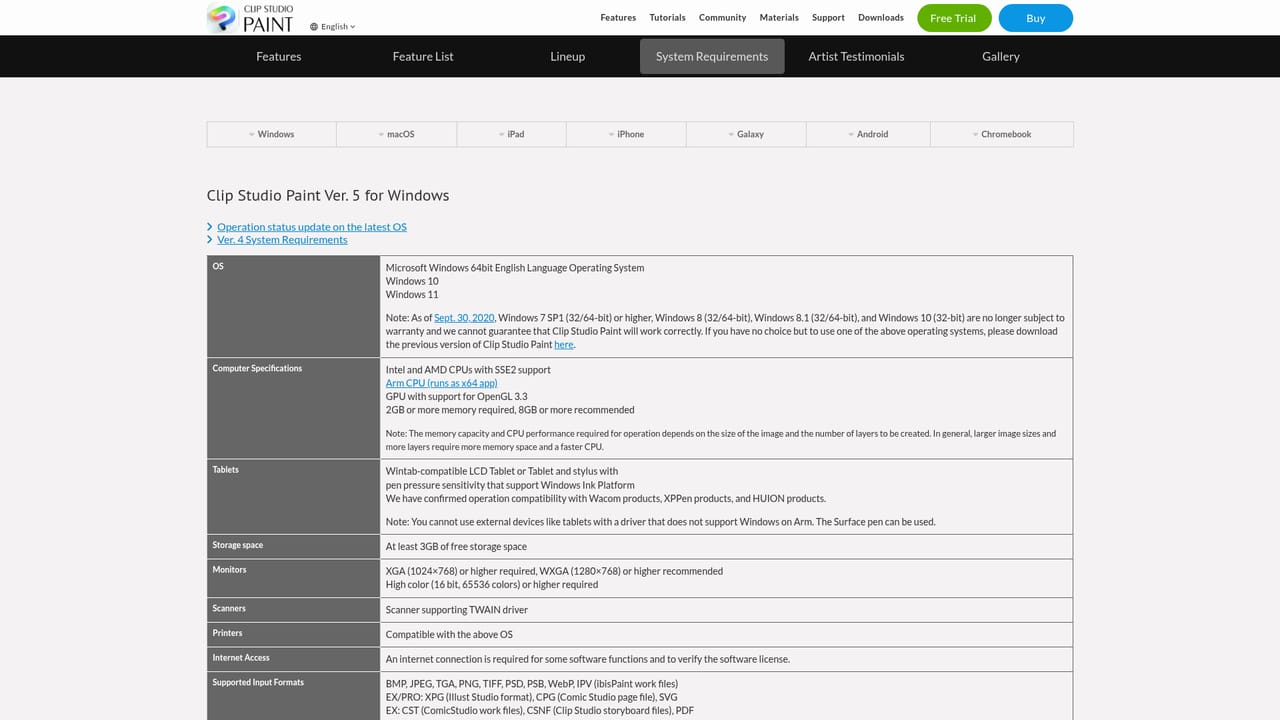The image size is (1280, 720).
Task: Select the Lineup tab
Action: click(x=567, y=56)
